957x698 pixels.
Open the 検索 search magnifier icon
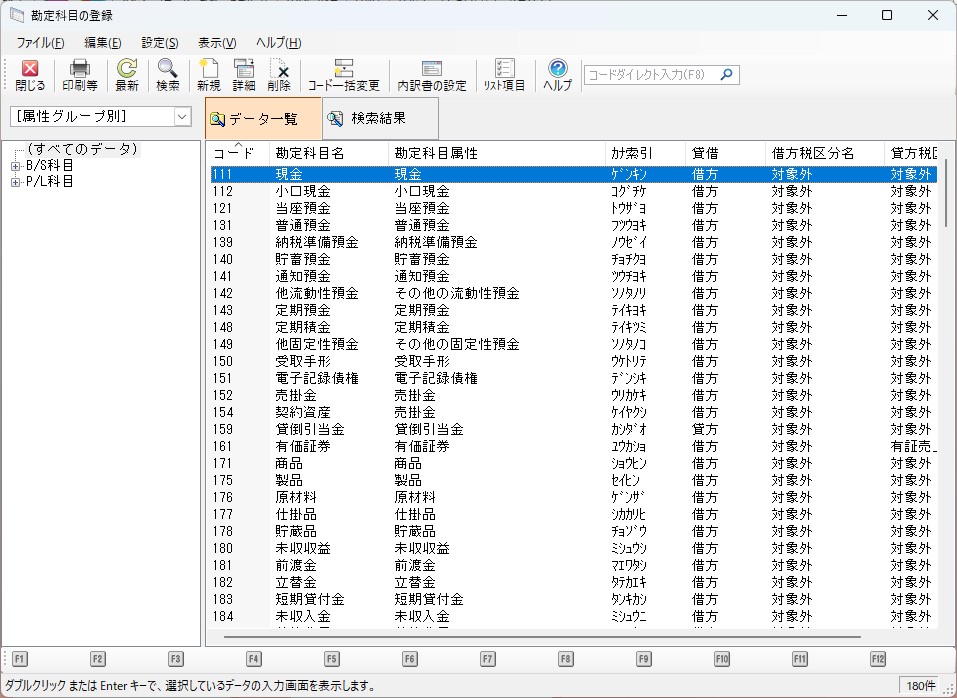168,75
